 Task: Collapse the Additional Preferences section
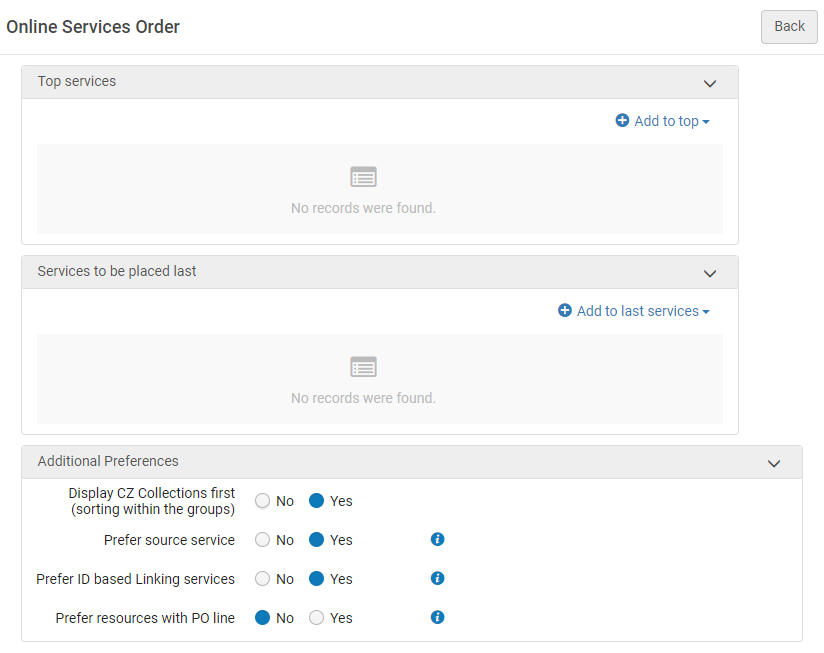[773, 463]
